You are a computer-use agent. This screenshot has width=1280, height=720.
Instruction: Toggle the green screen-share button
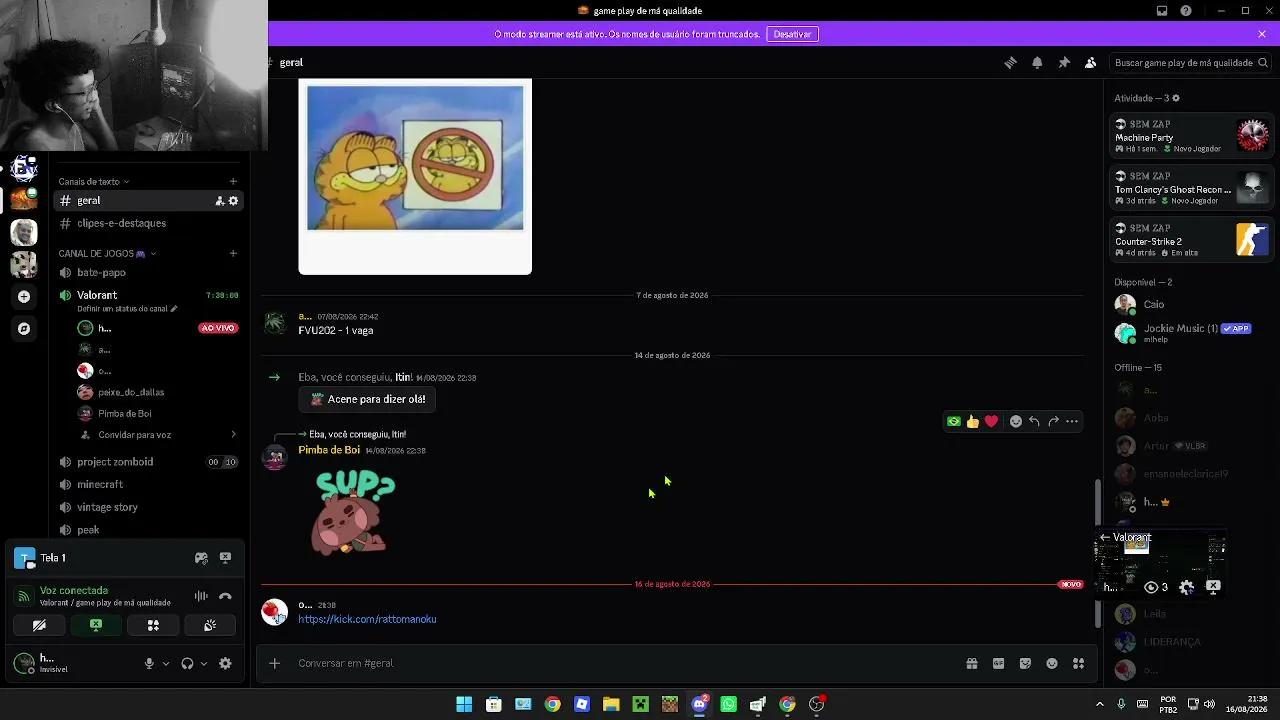coord(96,625)
